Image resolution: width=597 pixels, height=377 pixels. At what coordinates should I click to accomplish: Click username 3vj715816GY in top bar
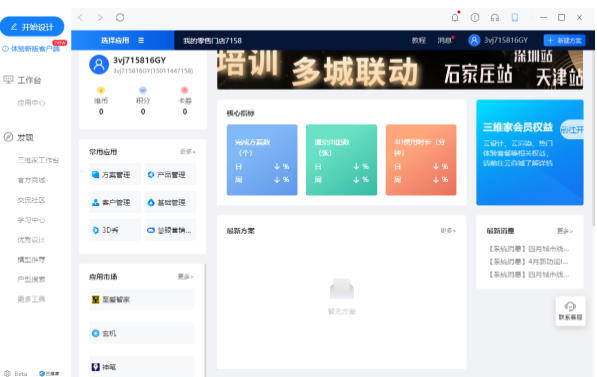click(x=506, y=40)
